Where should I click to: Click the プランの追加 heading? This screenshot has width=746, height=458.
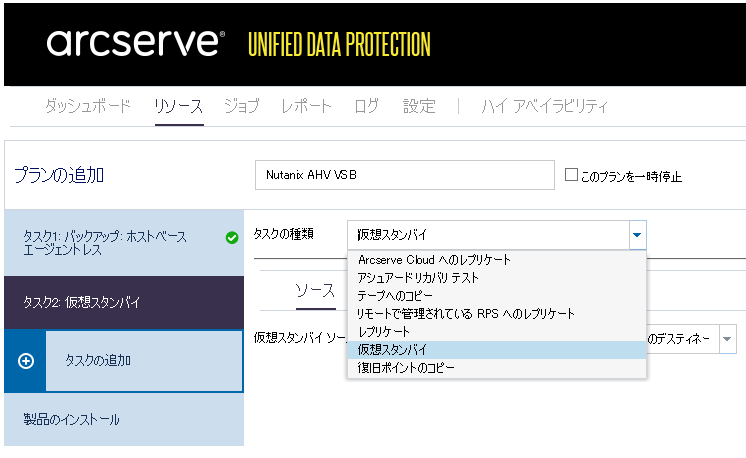click(x=59, y=175)
